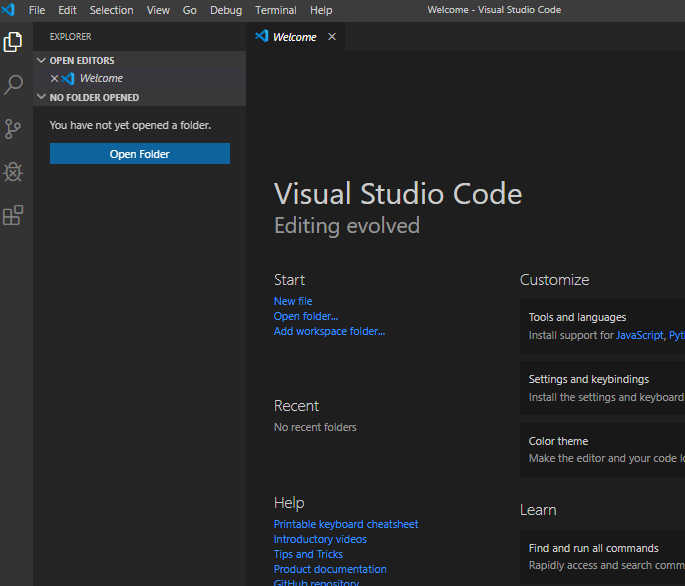Click the Open folder... link
This screenshot has width=685, height=586.
click(306, 316)
